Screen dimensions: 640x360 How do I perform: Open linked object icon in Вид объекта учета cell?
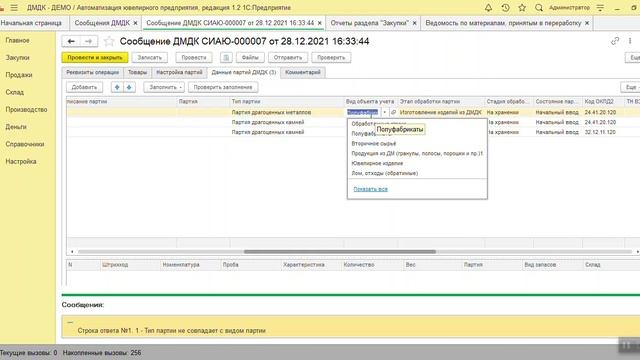(x=393, y=112)
